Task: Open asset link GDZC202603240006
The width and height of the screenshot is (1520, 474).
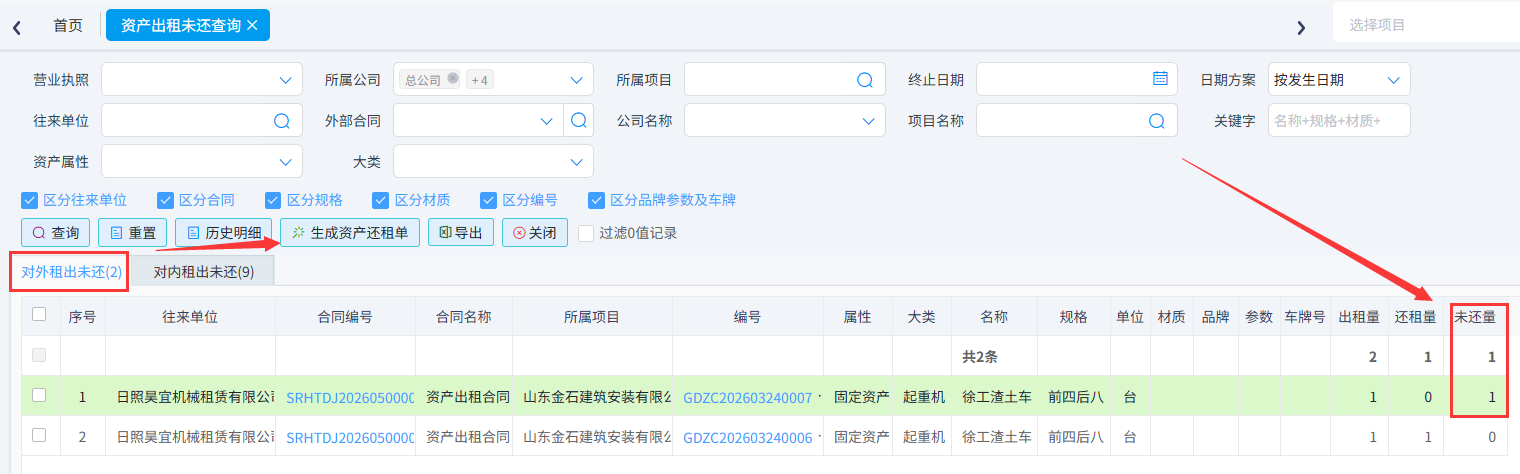Action: coord(747,436)
